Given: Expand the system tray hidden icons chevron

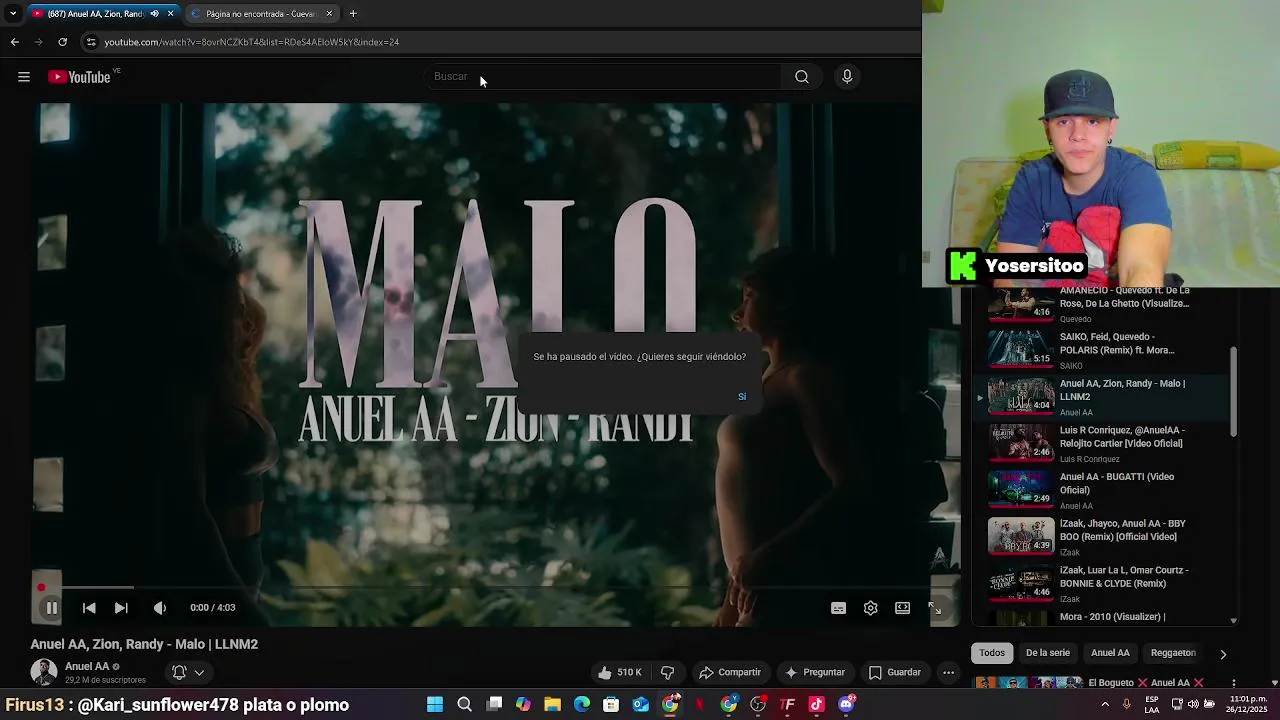Looking at the screenshot, I should click(1105, 704).
